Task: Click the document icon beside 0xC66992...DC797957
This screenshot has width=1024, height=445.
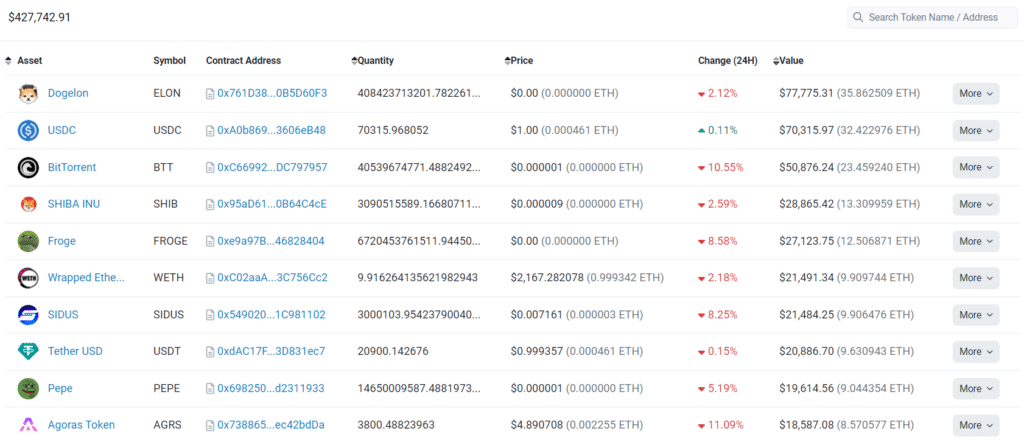Action: click(210, 167)
